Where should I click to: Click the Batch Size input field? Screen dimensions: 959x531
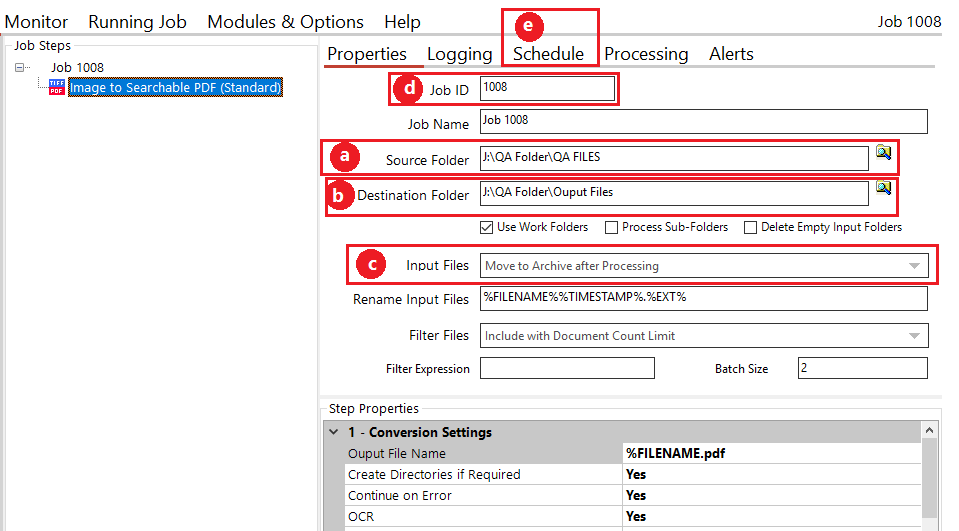pos(862,368)
